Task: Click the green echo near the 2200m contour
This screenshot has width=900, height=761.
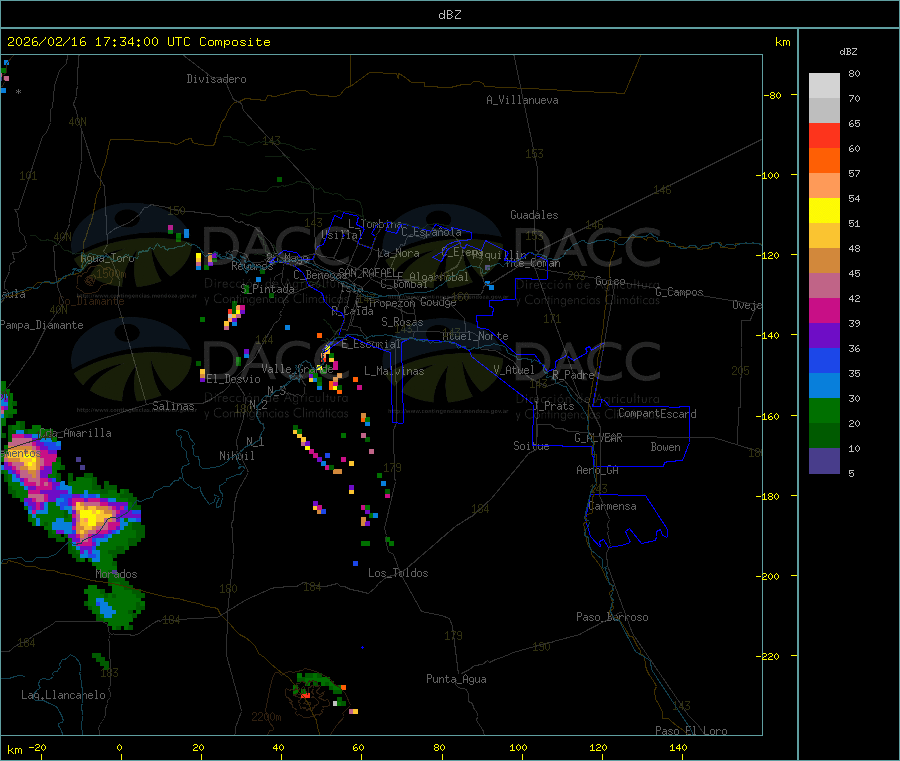Action: pos(319,686)
